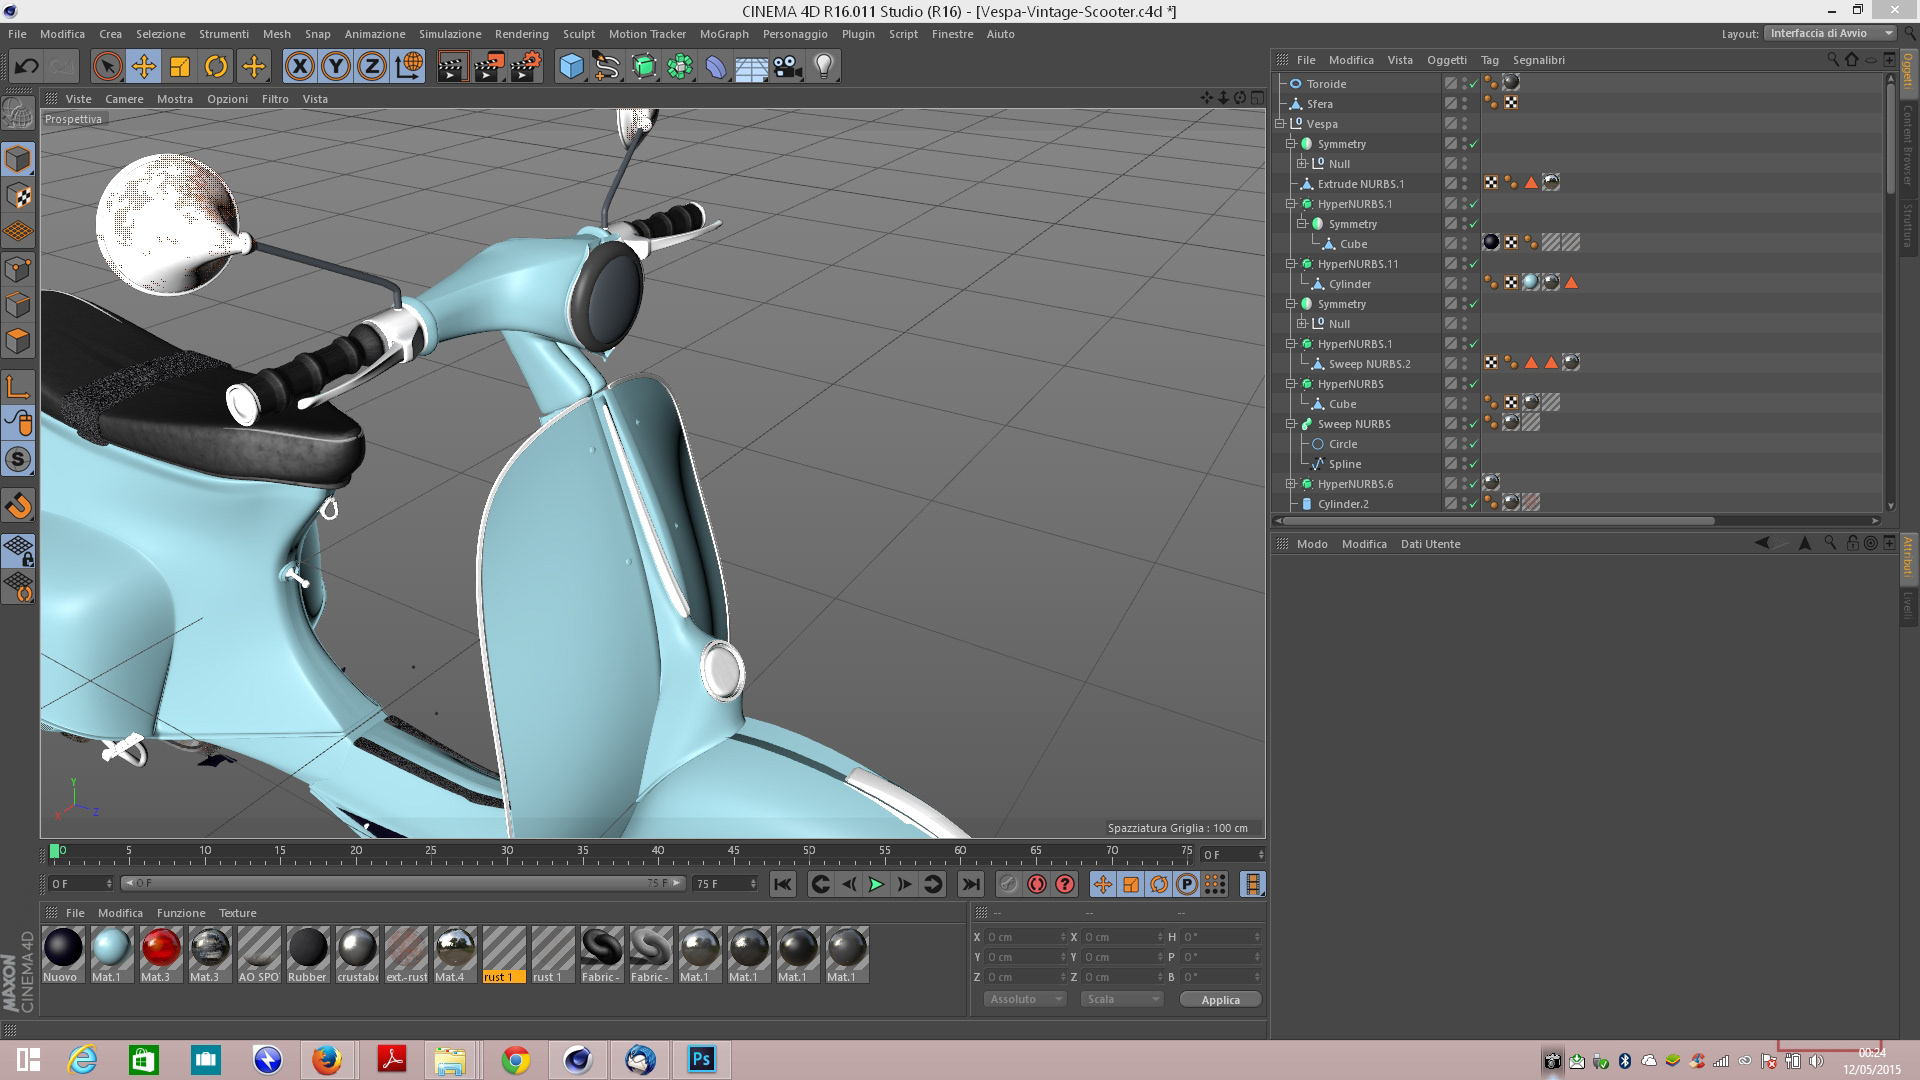The height and width of the screenshot is (1080, 1920).
Task: Open the Simulazione menu
Action: click(x=450, y=34)
